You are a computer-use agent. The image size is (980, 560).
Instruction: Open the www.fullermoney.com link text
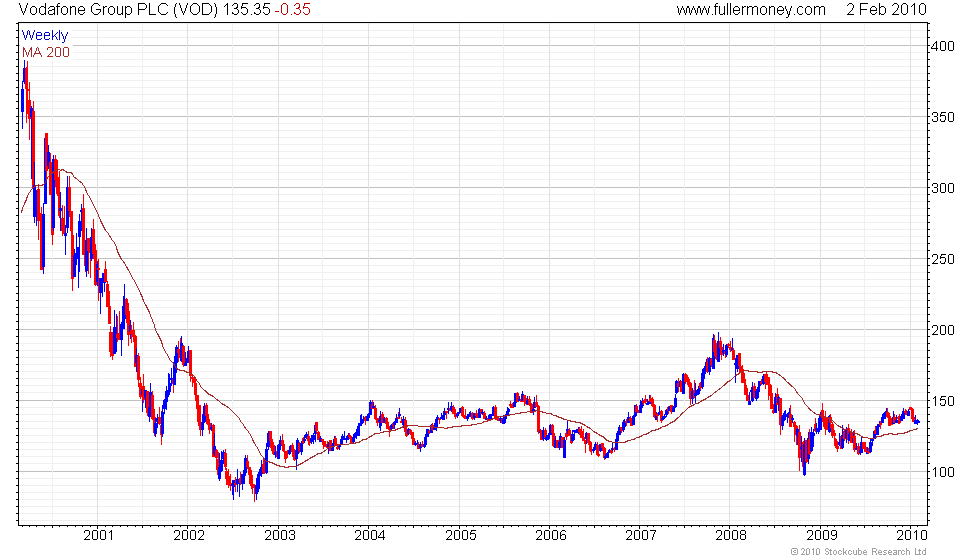(x=751, y=10)
